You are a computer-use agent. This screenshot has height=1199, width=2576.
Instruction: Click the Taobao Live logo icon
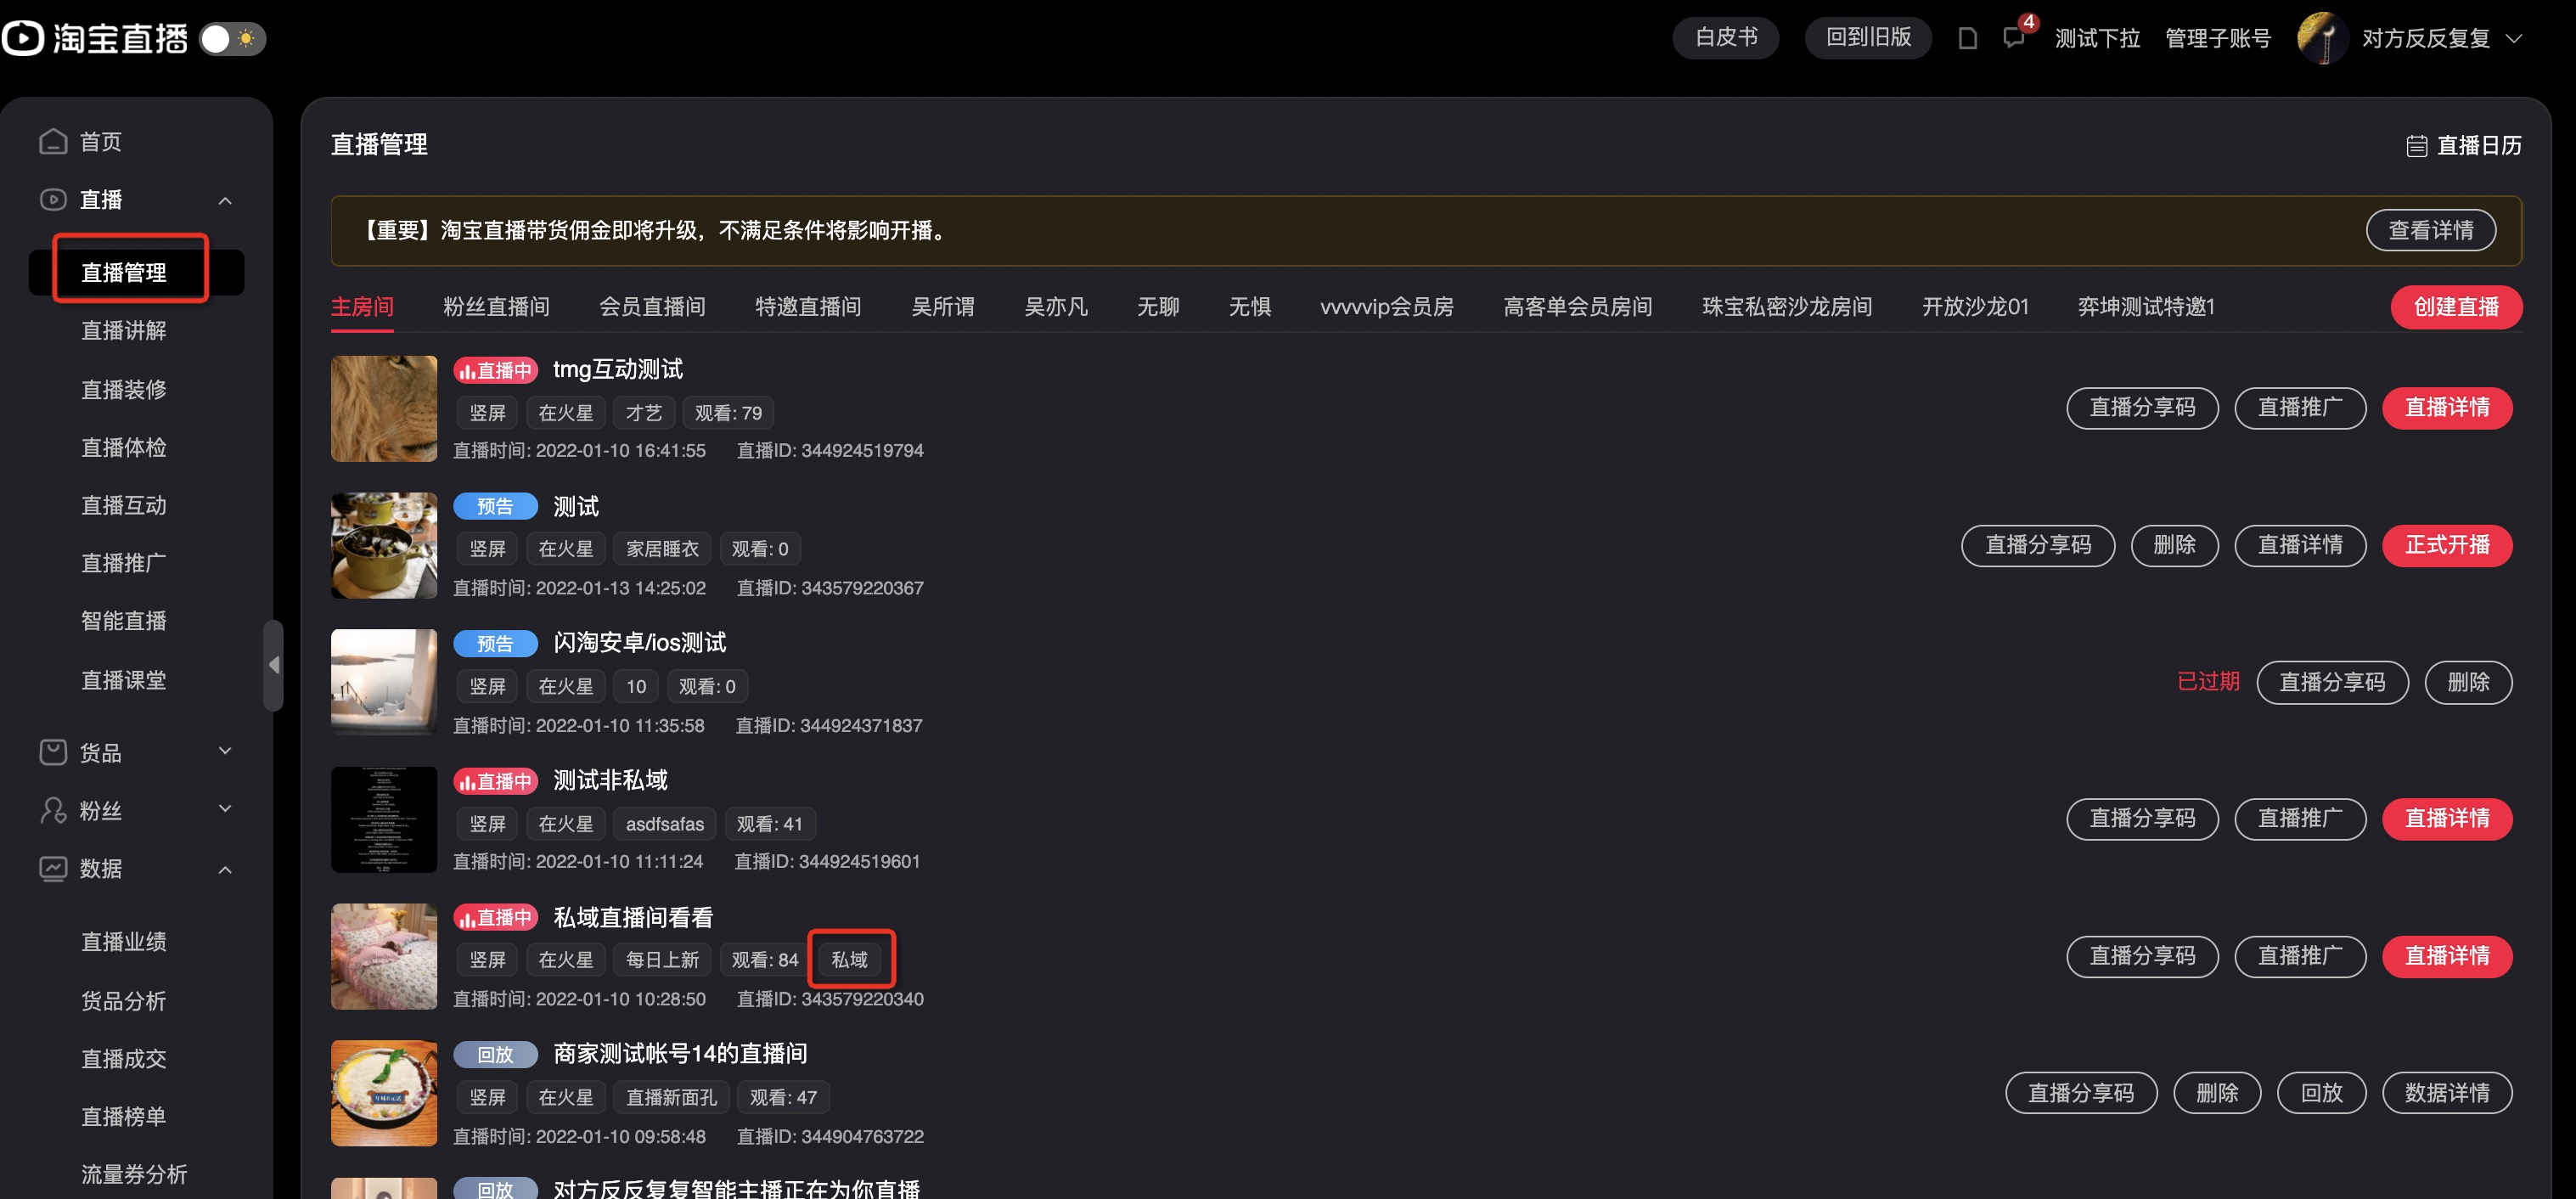click(23, 38)
